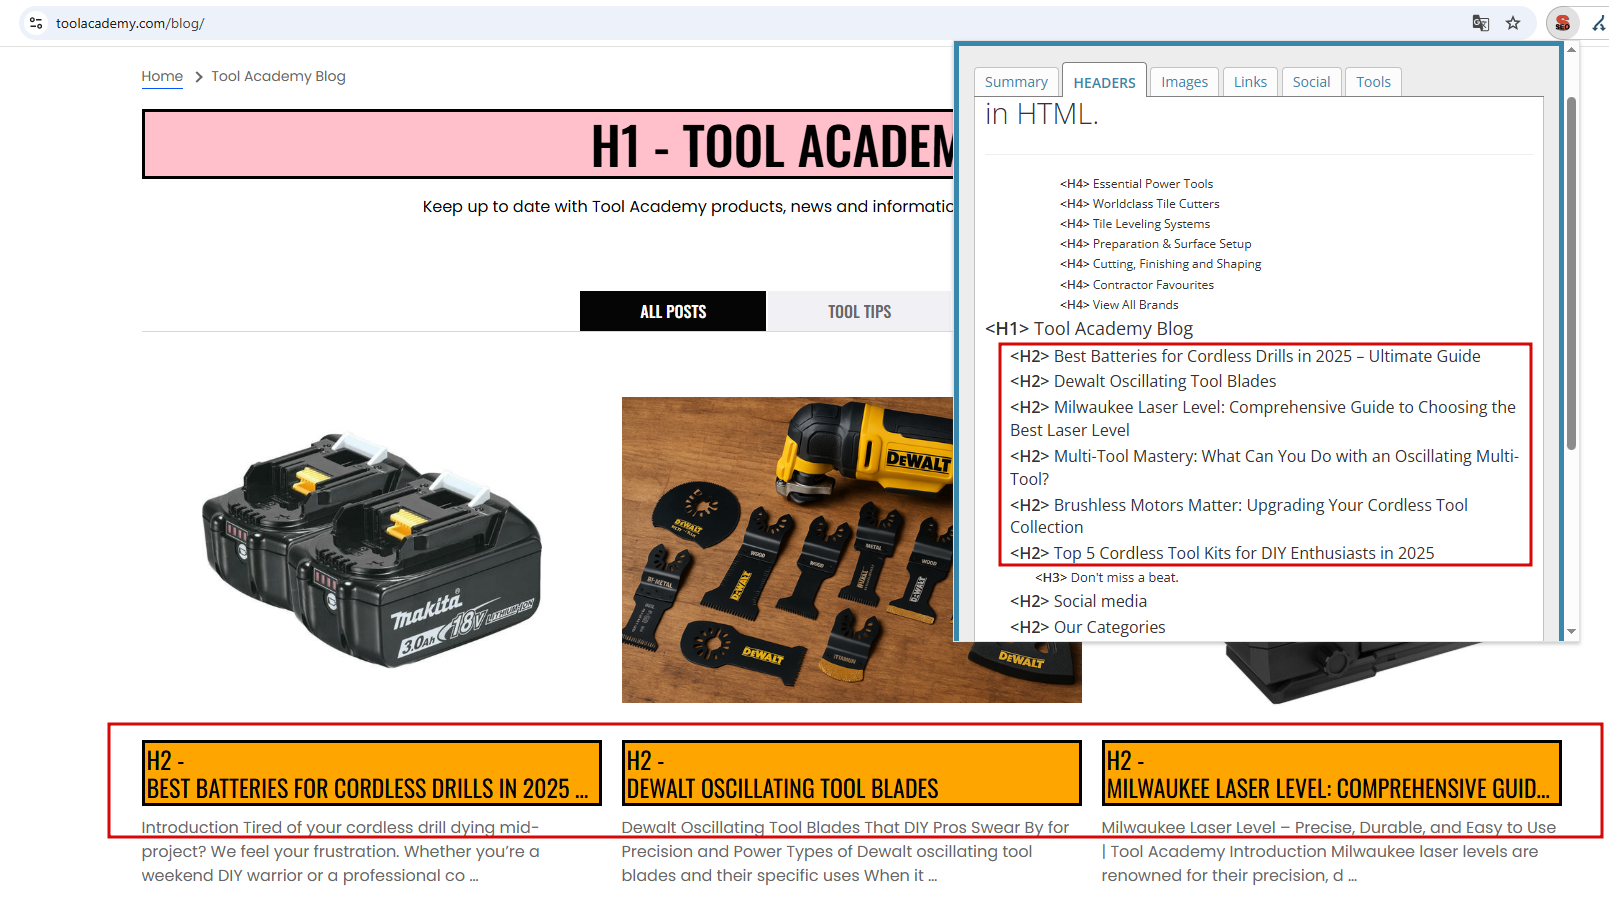Click H2 Milwaukee Laser Level Comprehensive Guide entry

coord(1263,419)
